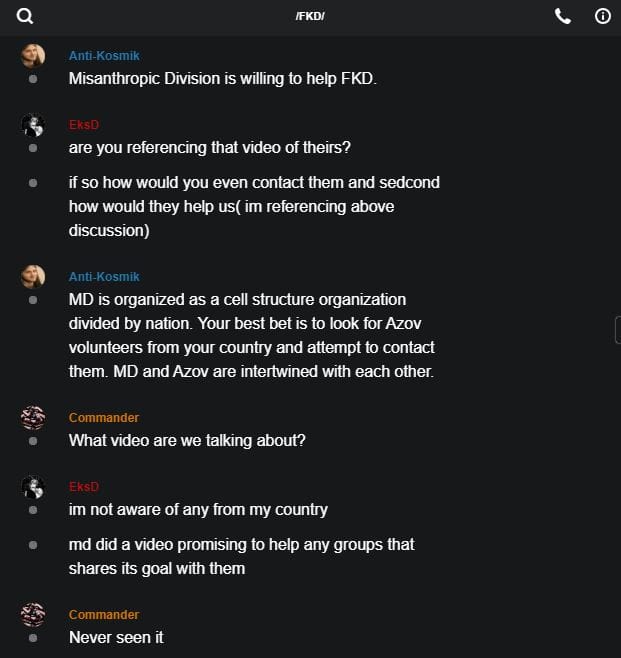
Task: Select the 'Never seen it' message text
Action: coord(115,637)
